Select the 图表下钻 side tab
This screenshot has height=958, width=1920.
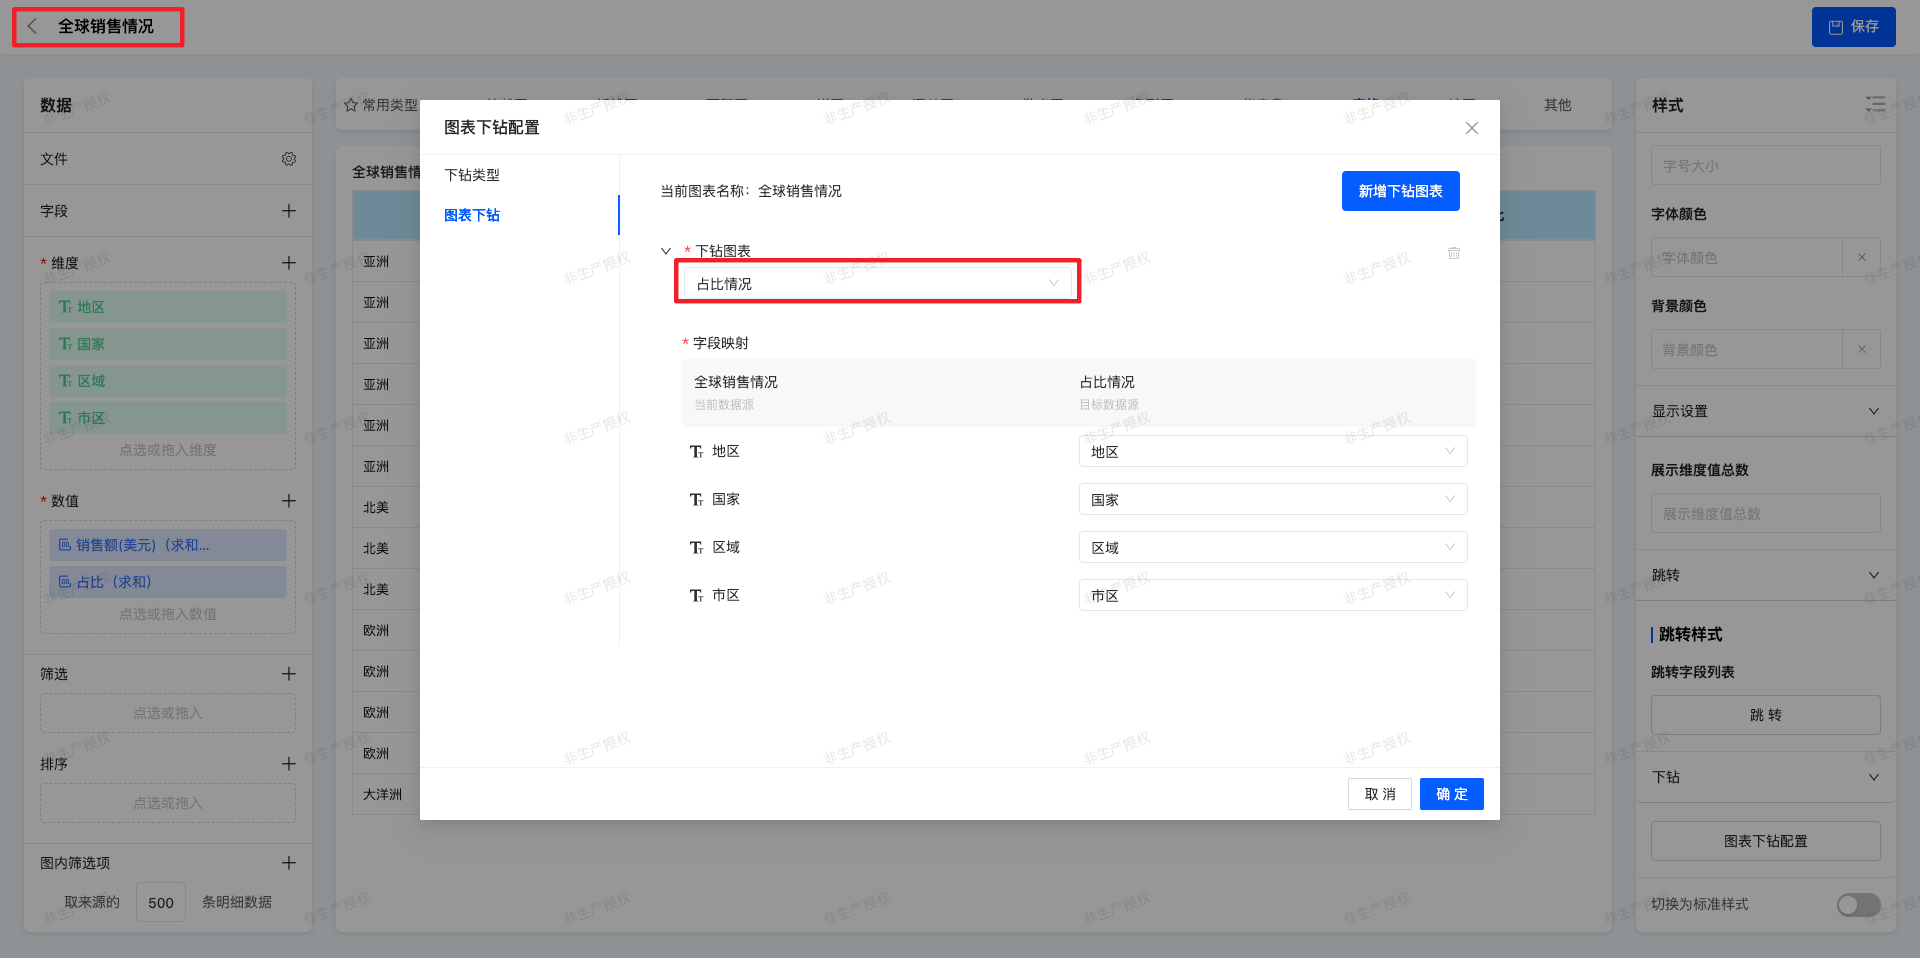(472, 215)
